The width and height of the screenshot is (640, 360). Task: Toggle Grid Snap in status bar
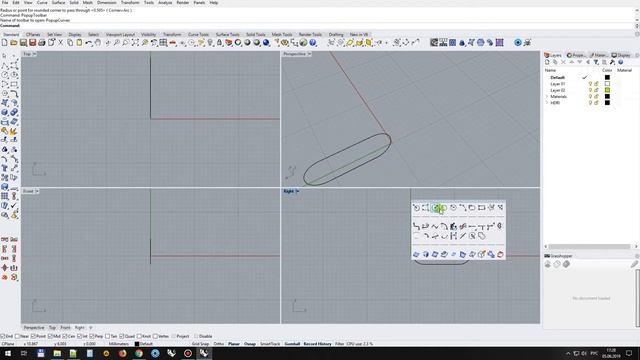200,344
